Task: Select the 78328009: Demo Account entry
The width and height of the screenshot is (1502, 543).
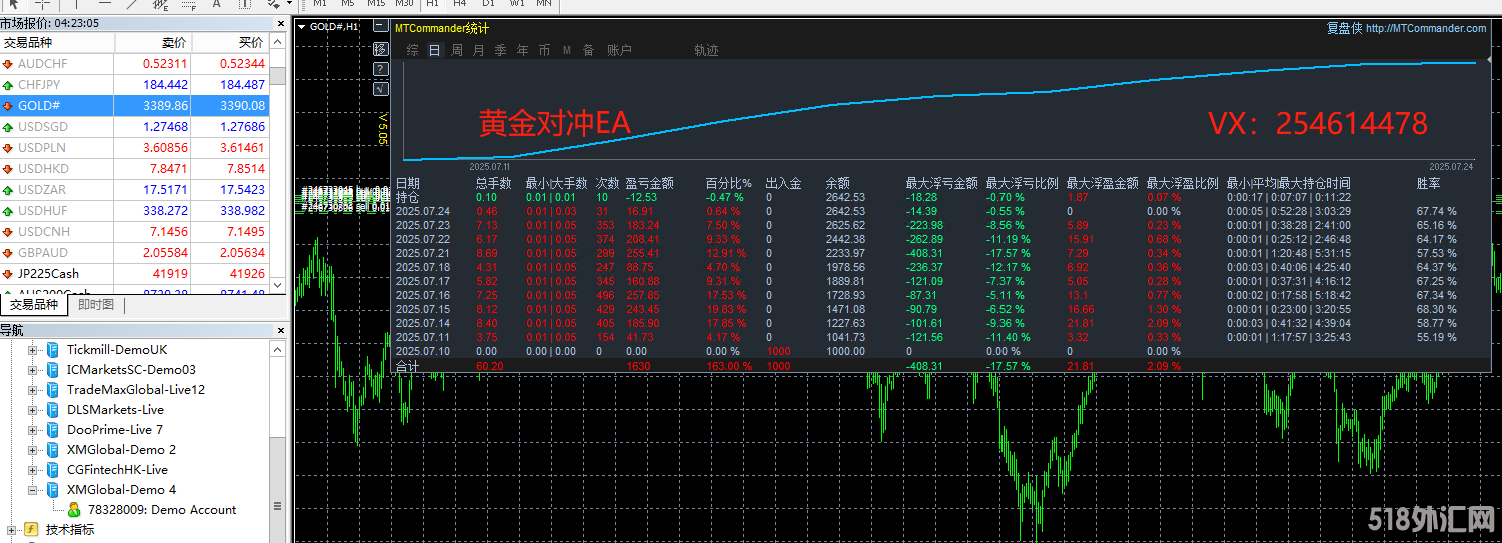Action: pyautogui.click(x=162, y=510)
